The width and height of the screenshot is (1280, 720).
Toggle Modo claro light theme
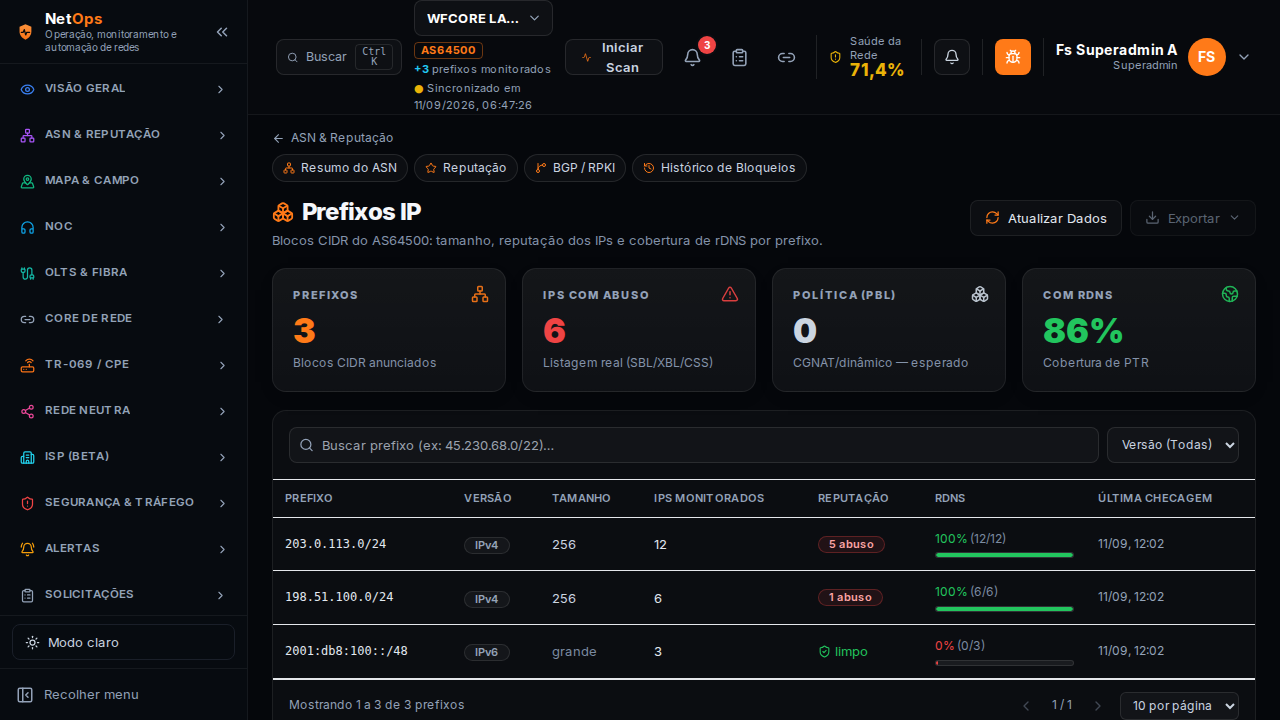[123, 642]
